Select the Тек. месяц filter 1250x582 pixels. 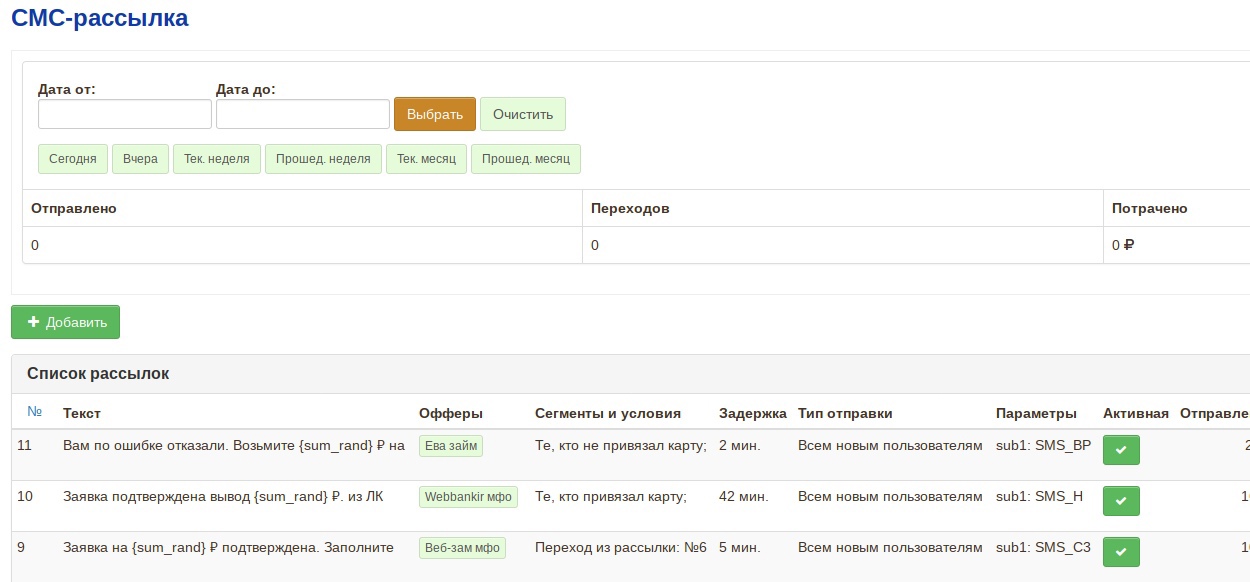[426, 159]
